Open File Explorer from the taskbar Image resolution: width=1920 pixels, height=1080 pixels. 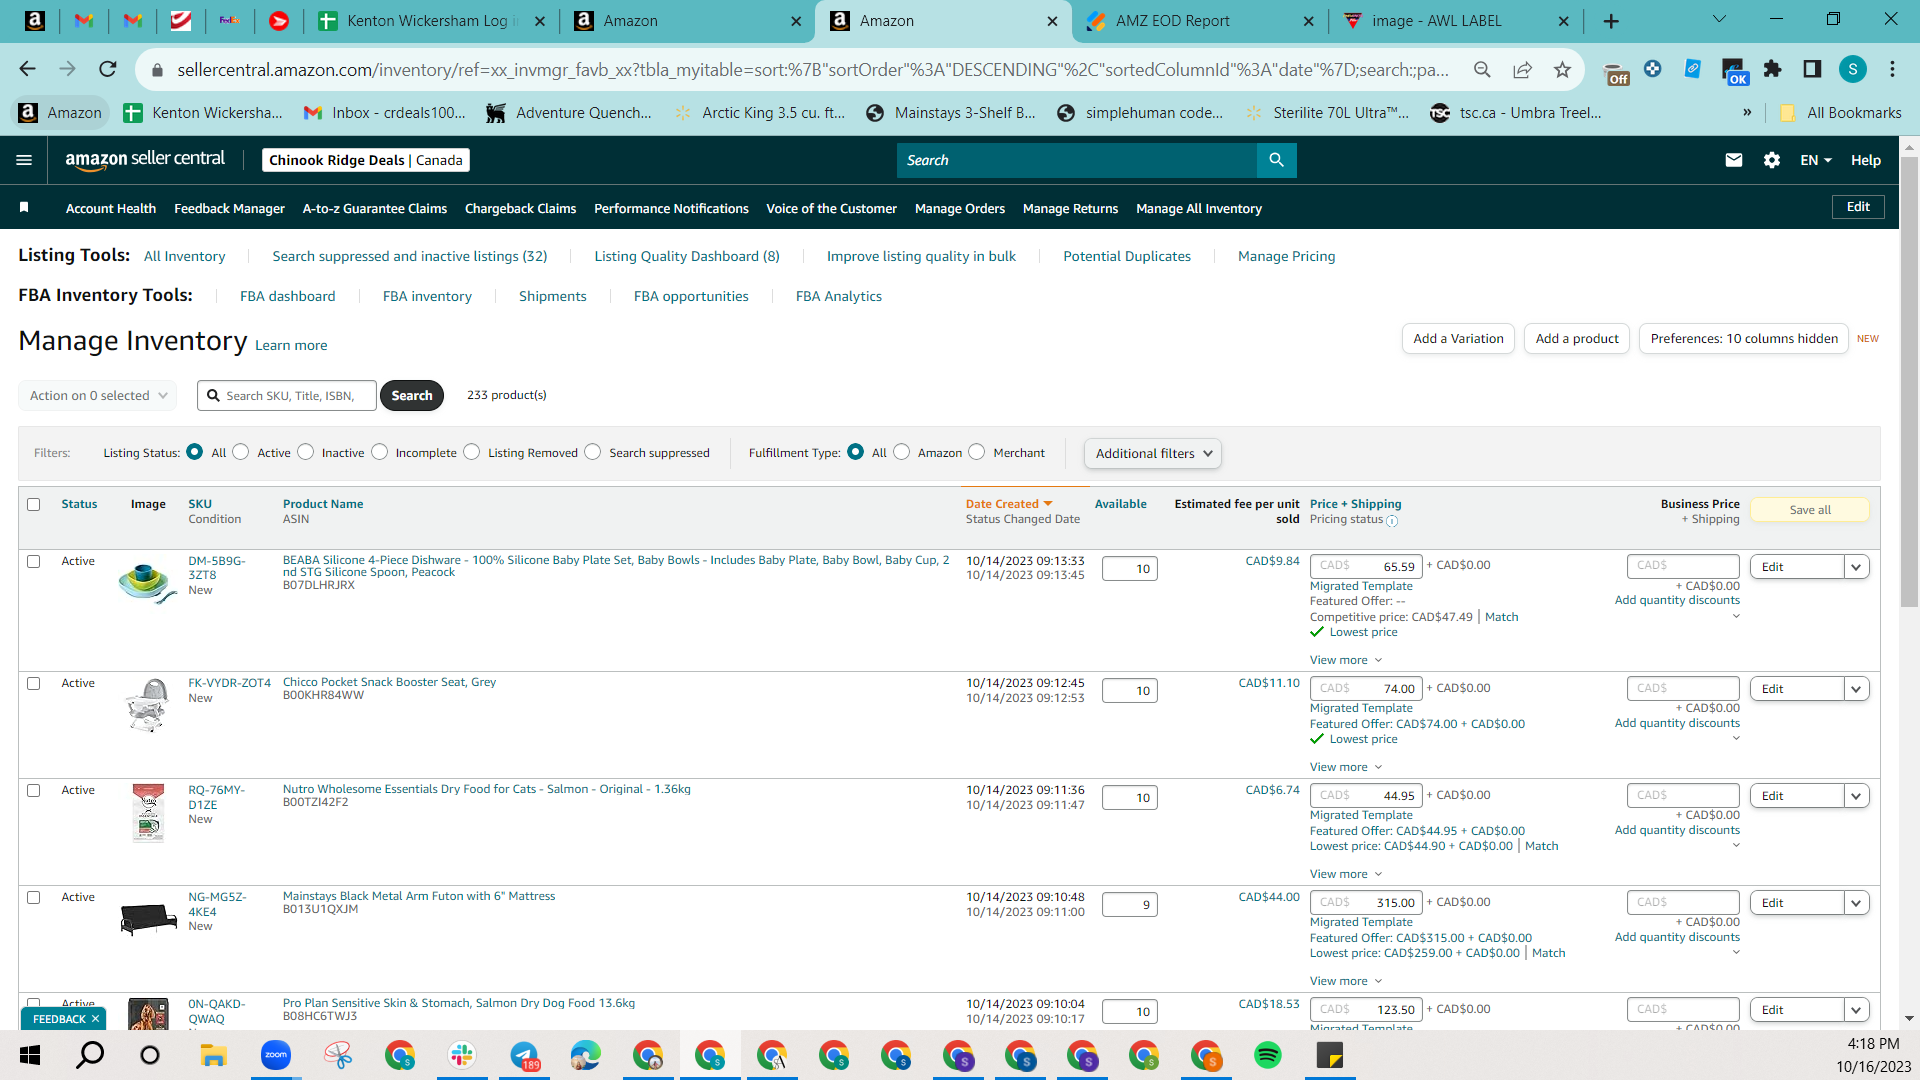(213, 1055)
